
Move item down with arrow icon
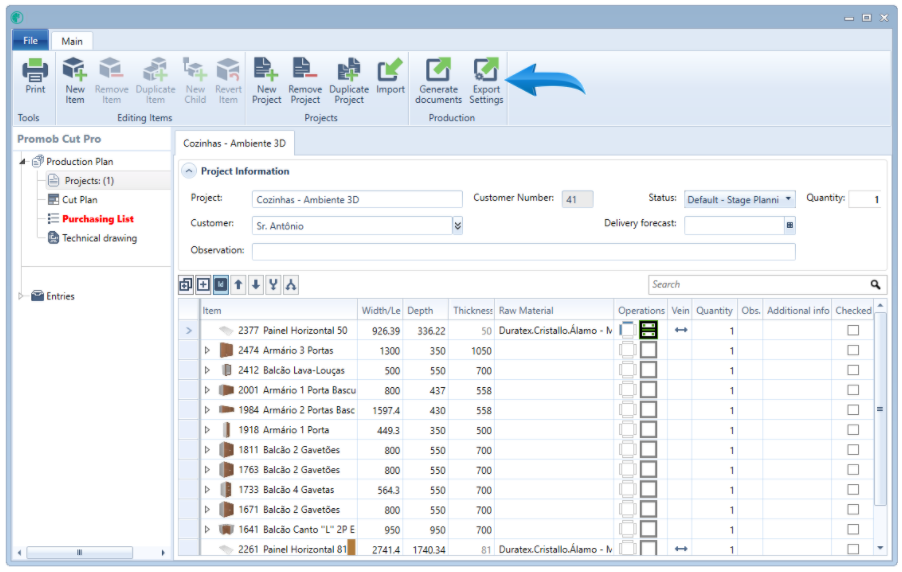(x=256, y=284)
